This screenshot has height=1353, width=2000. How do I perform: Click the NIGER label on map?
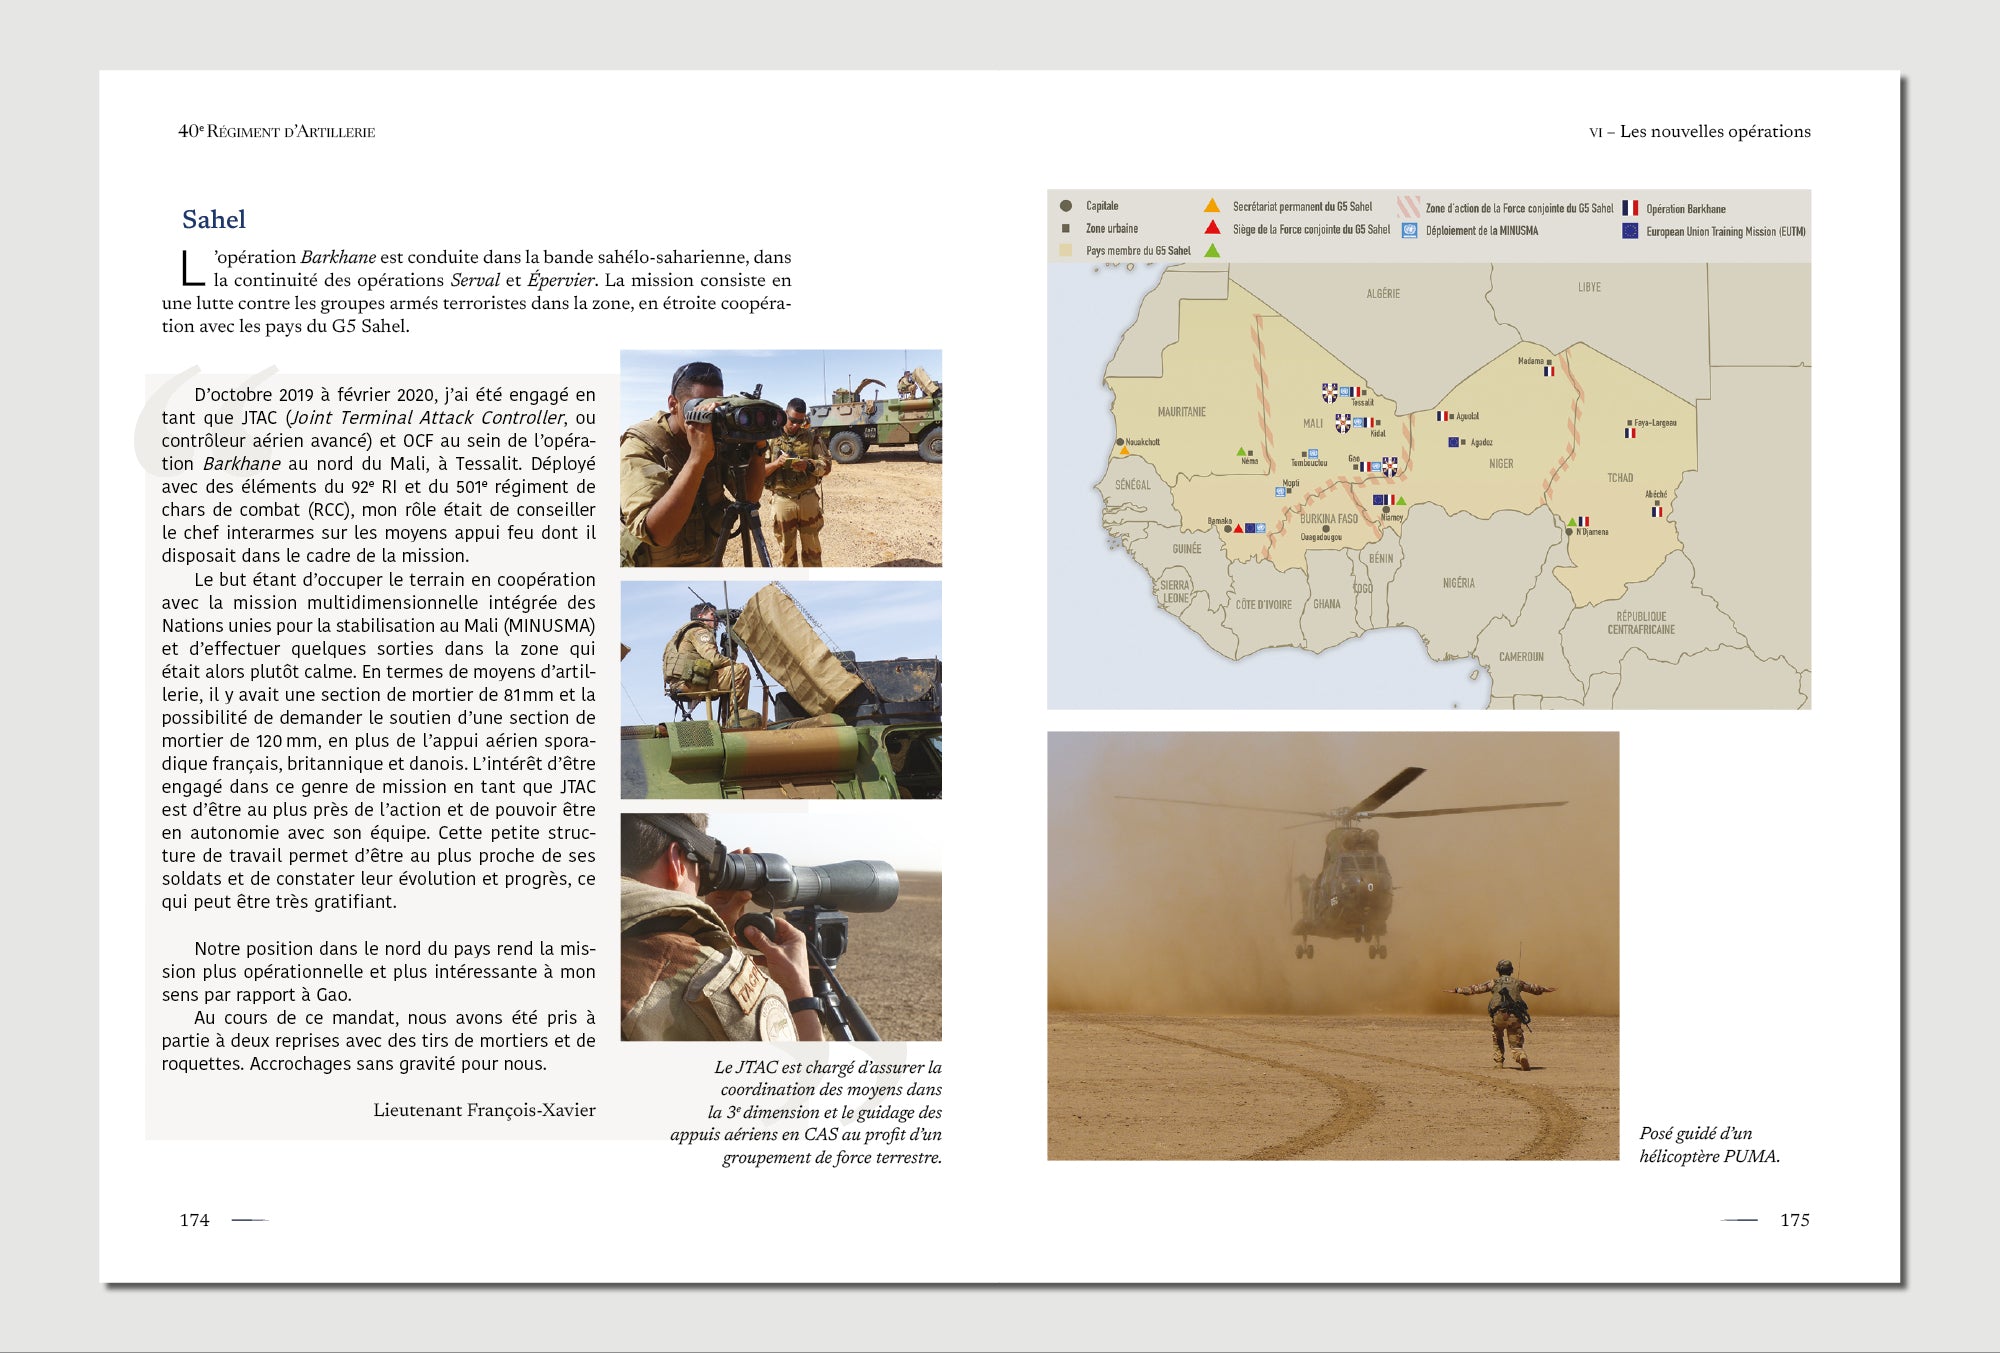tap(1500, 464)
